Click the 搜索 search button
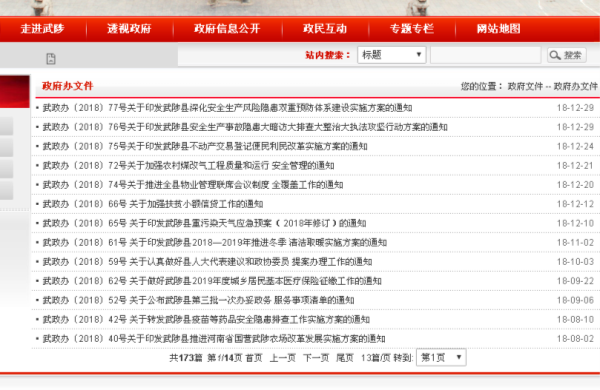 [567, 55]
